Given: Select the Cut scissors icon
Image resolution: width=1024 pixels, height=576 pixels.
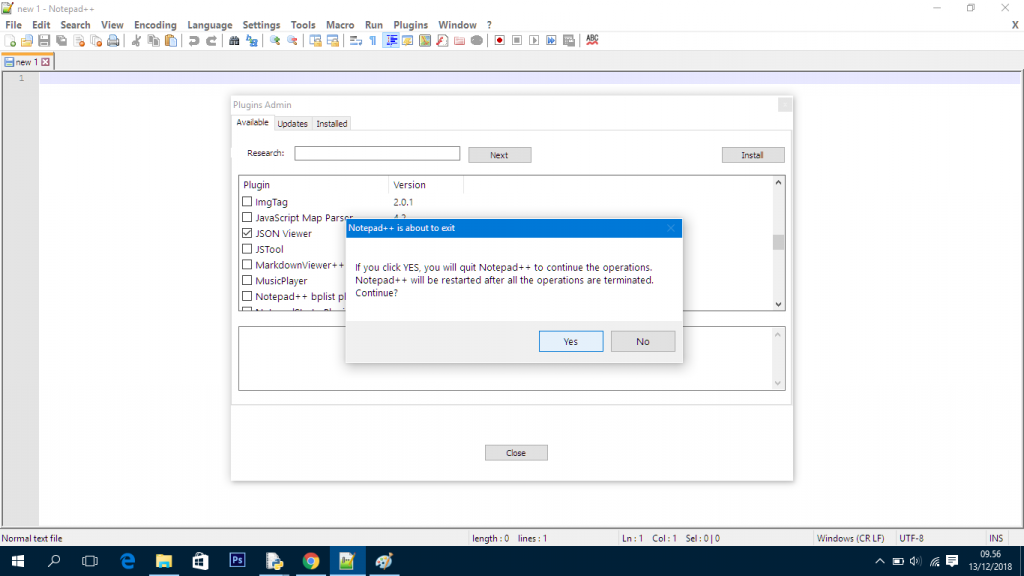Looking at the screenshot, I should click(136, 41).
